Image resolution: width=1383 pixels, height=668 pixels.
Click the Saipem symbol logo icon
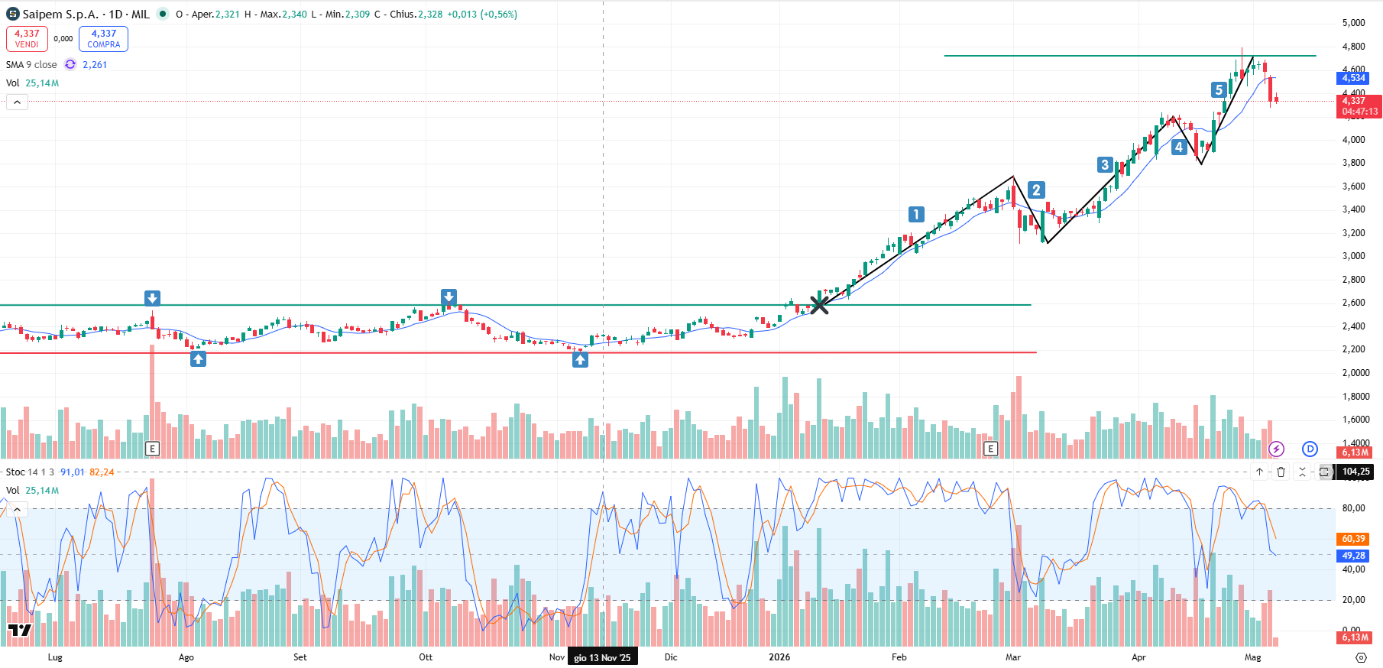click(12, 15)
